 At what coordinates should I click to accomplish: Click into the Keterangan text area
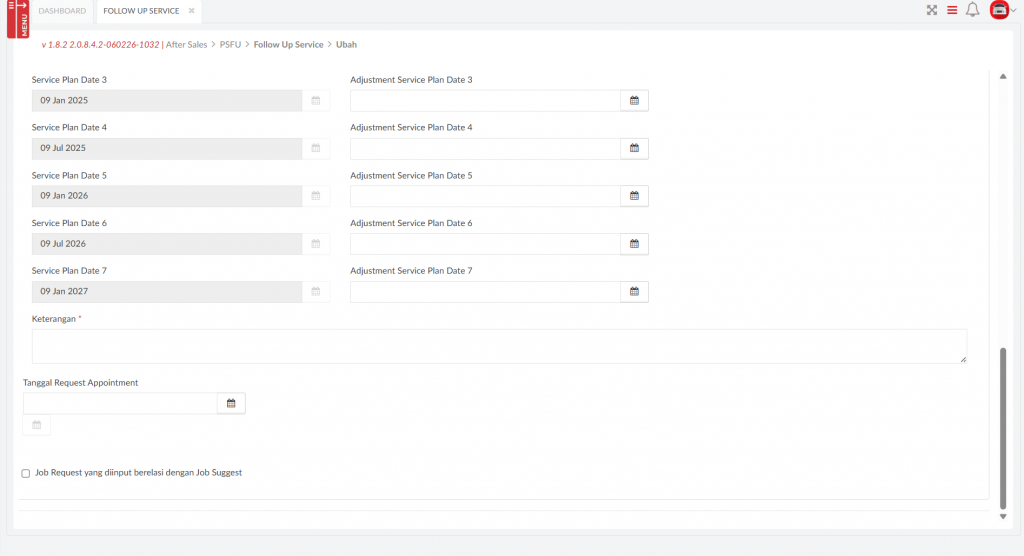point(499,346)
